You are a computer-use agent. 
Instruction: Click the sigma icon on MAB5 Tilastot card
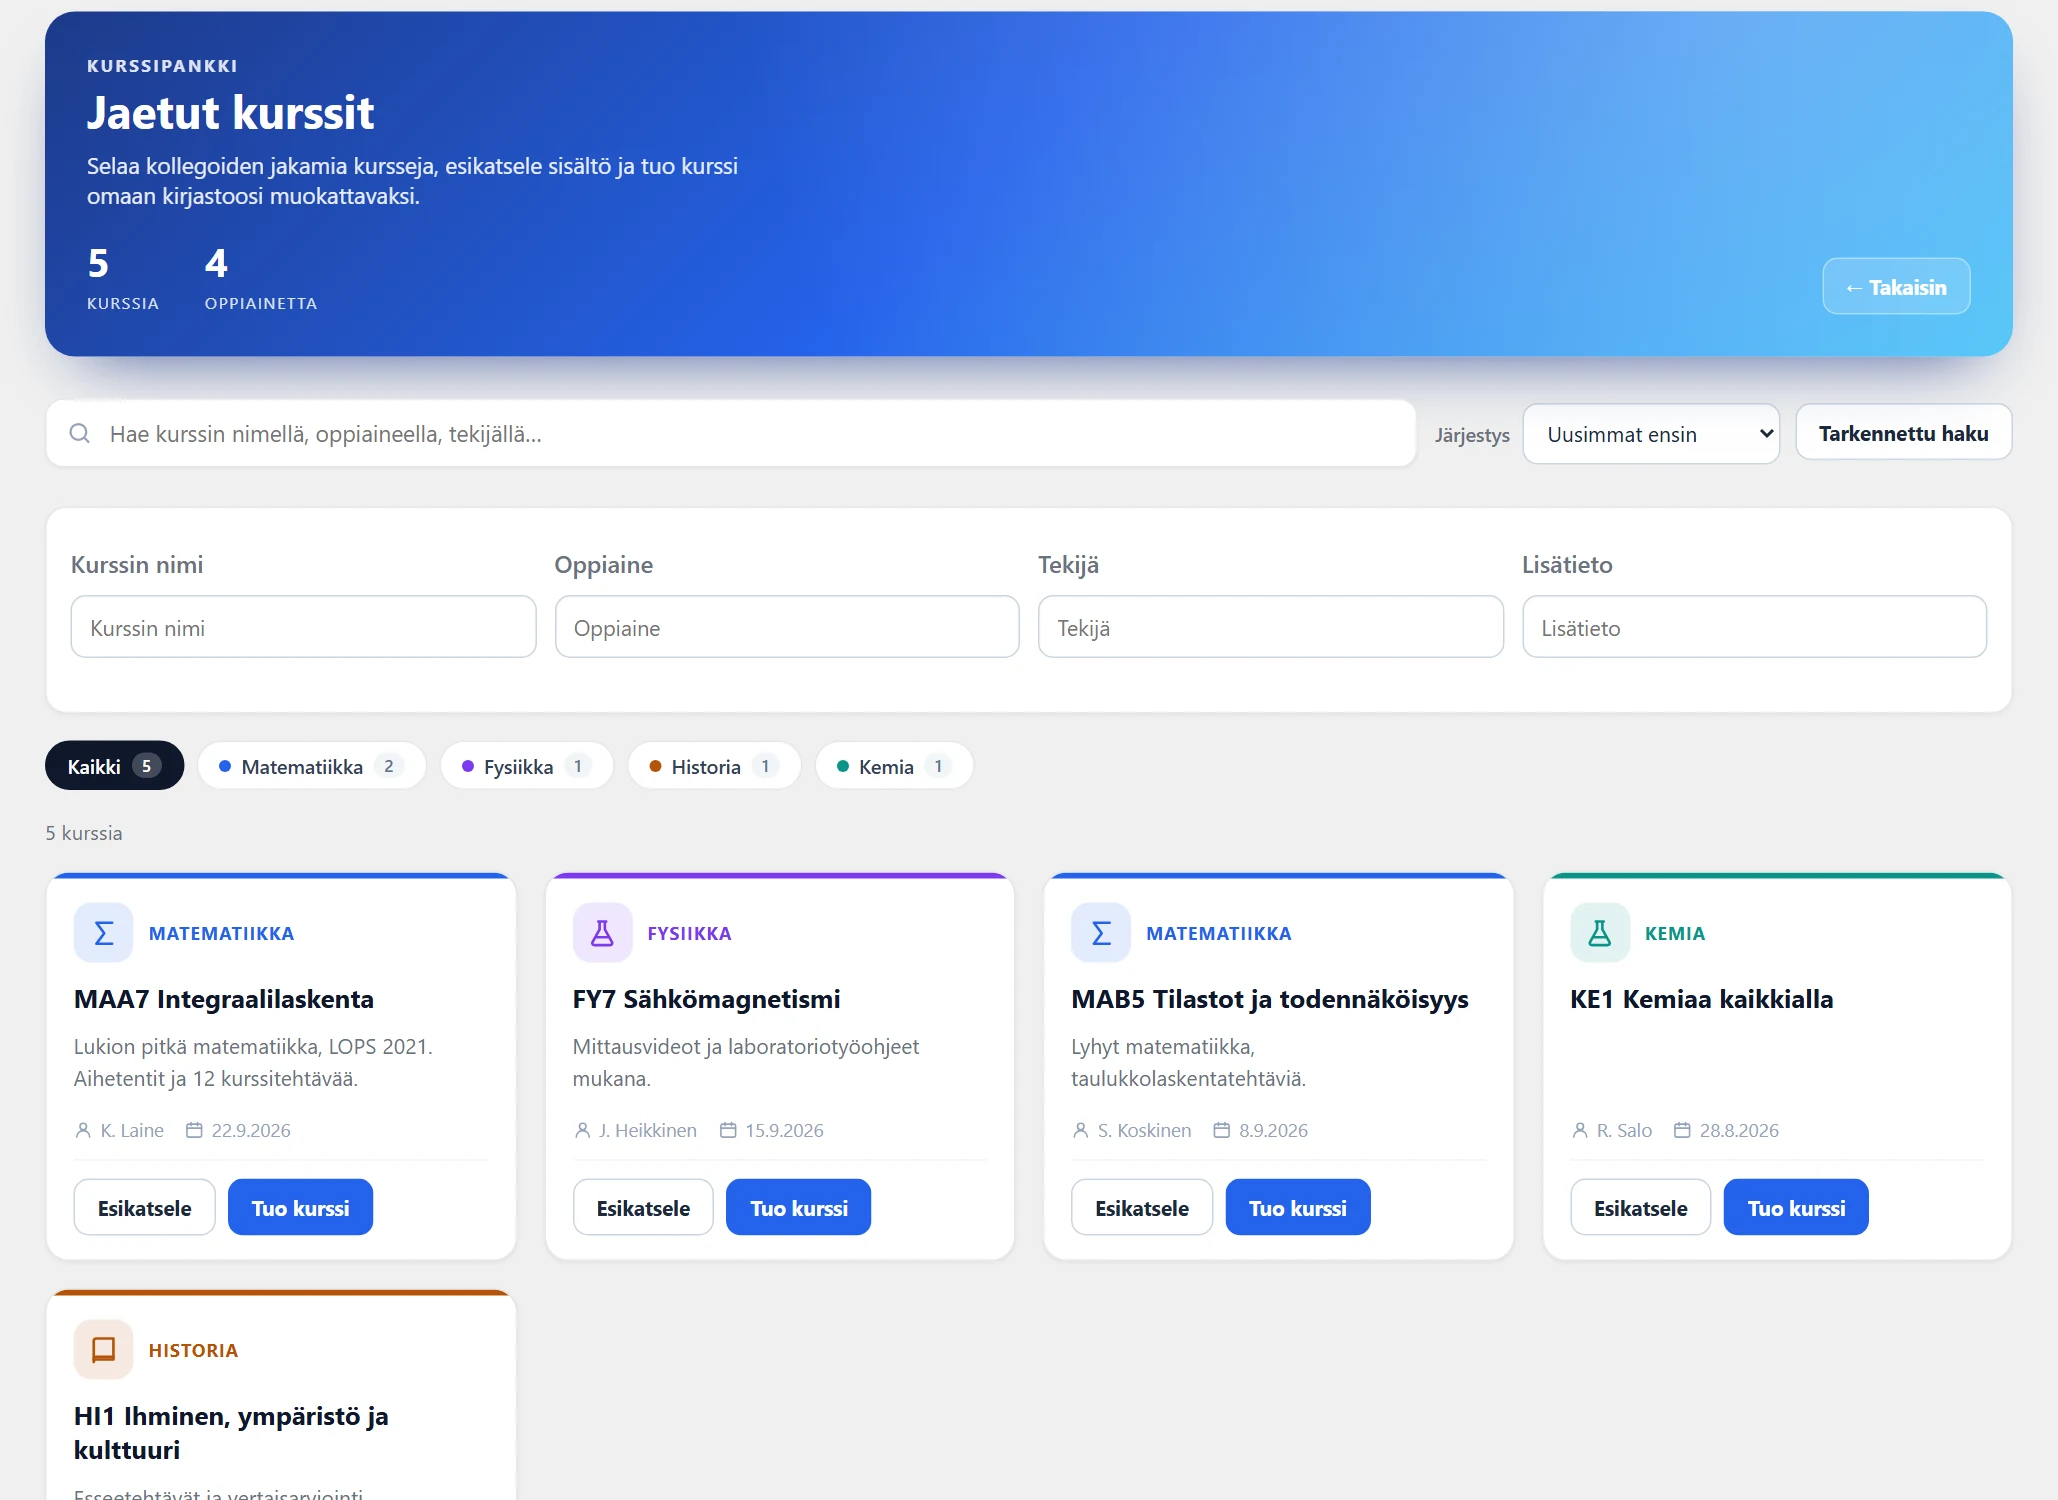1101,933
